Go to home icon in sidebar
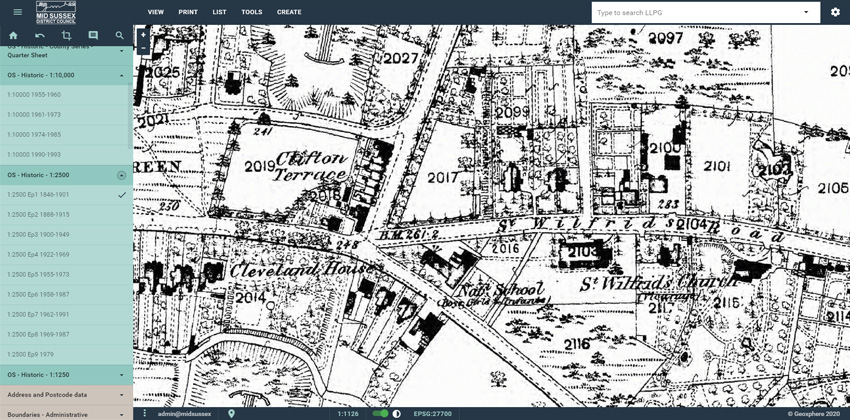 coord(13,36)
